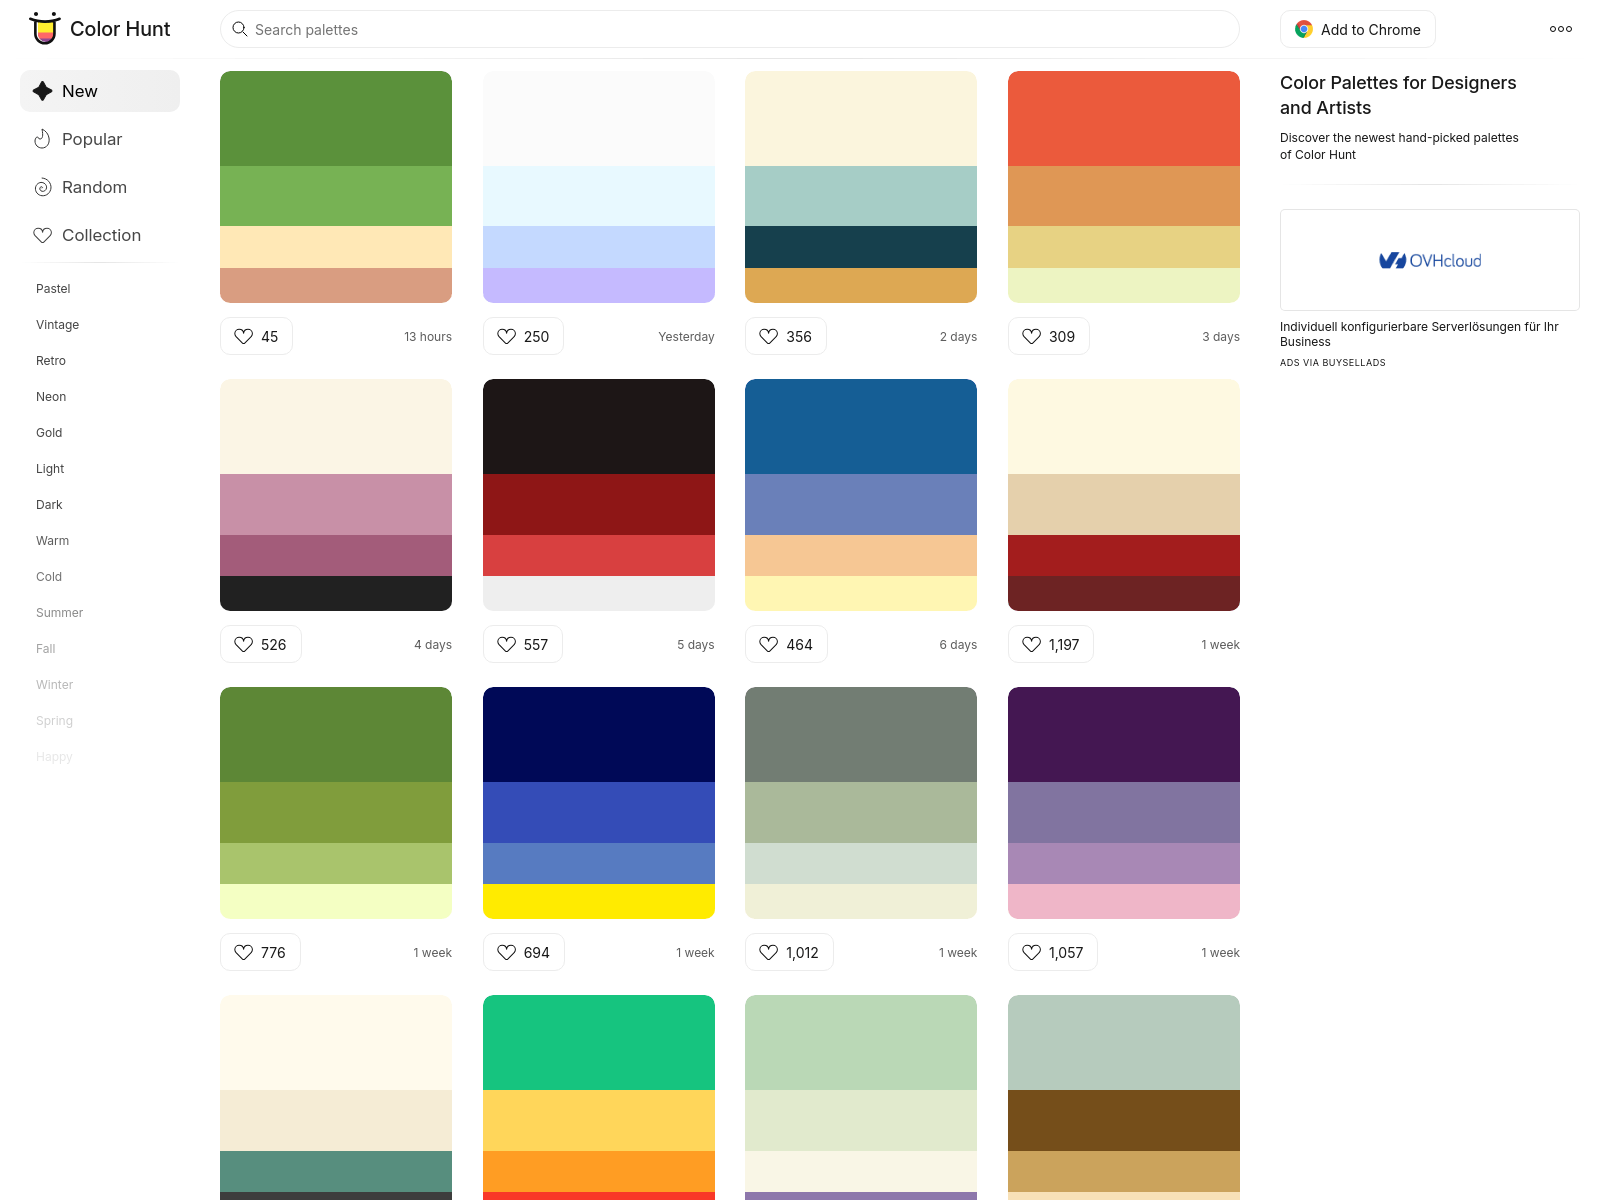Click the Color Hunt logo icon
Viewport: 1600px width, 1200px height.
[x=44, y=29]
